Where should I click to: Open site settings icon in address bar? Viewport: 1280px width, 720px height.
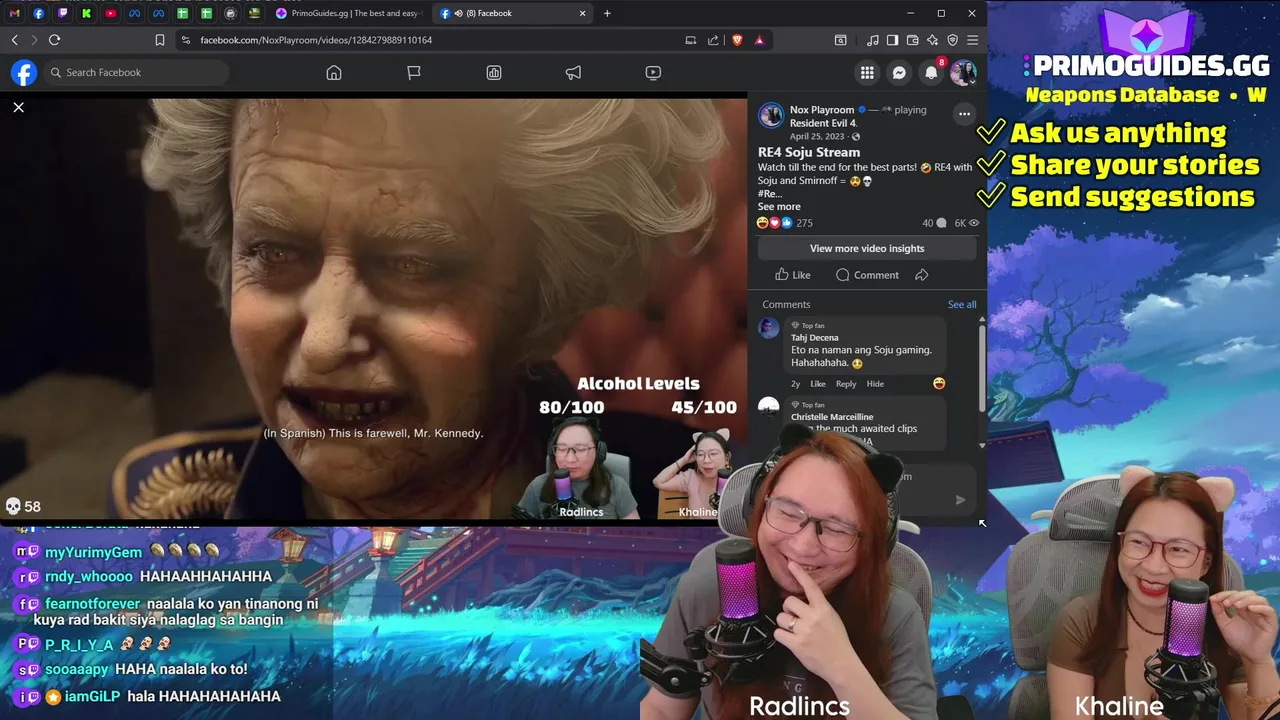185,40
